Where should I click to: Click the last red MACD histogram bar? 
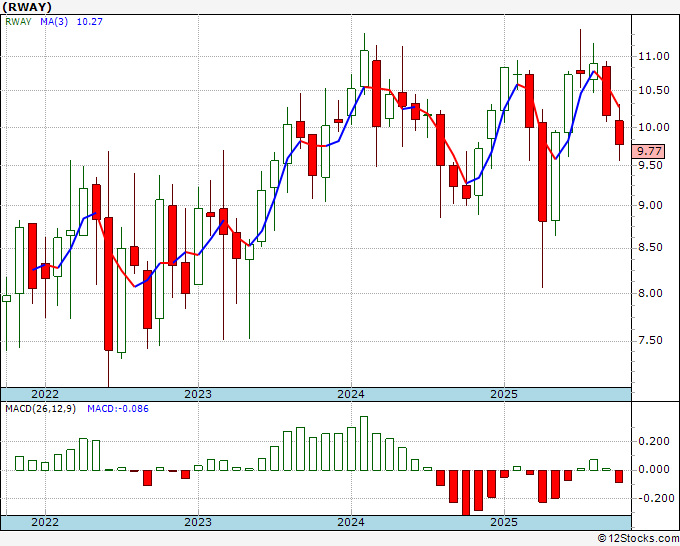tap(619, 476)
